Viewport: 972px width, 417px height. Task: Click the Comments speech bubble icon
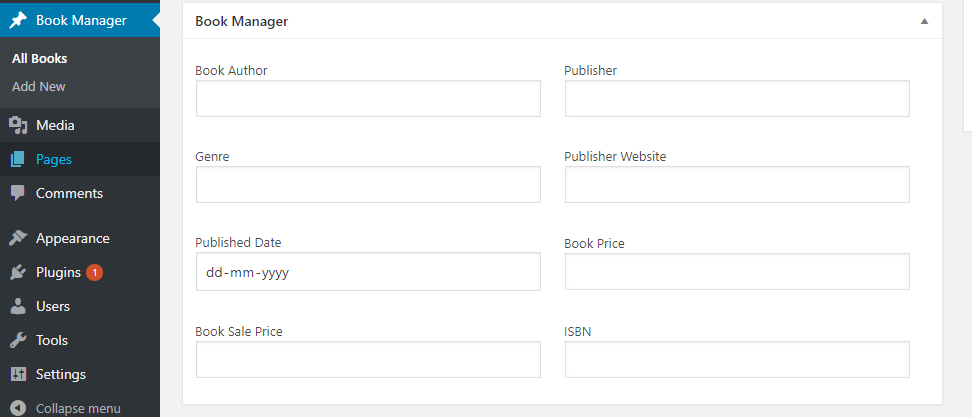coord(19,193)
